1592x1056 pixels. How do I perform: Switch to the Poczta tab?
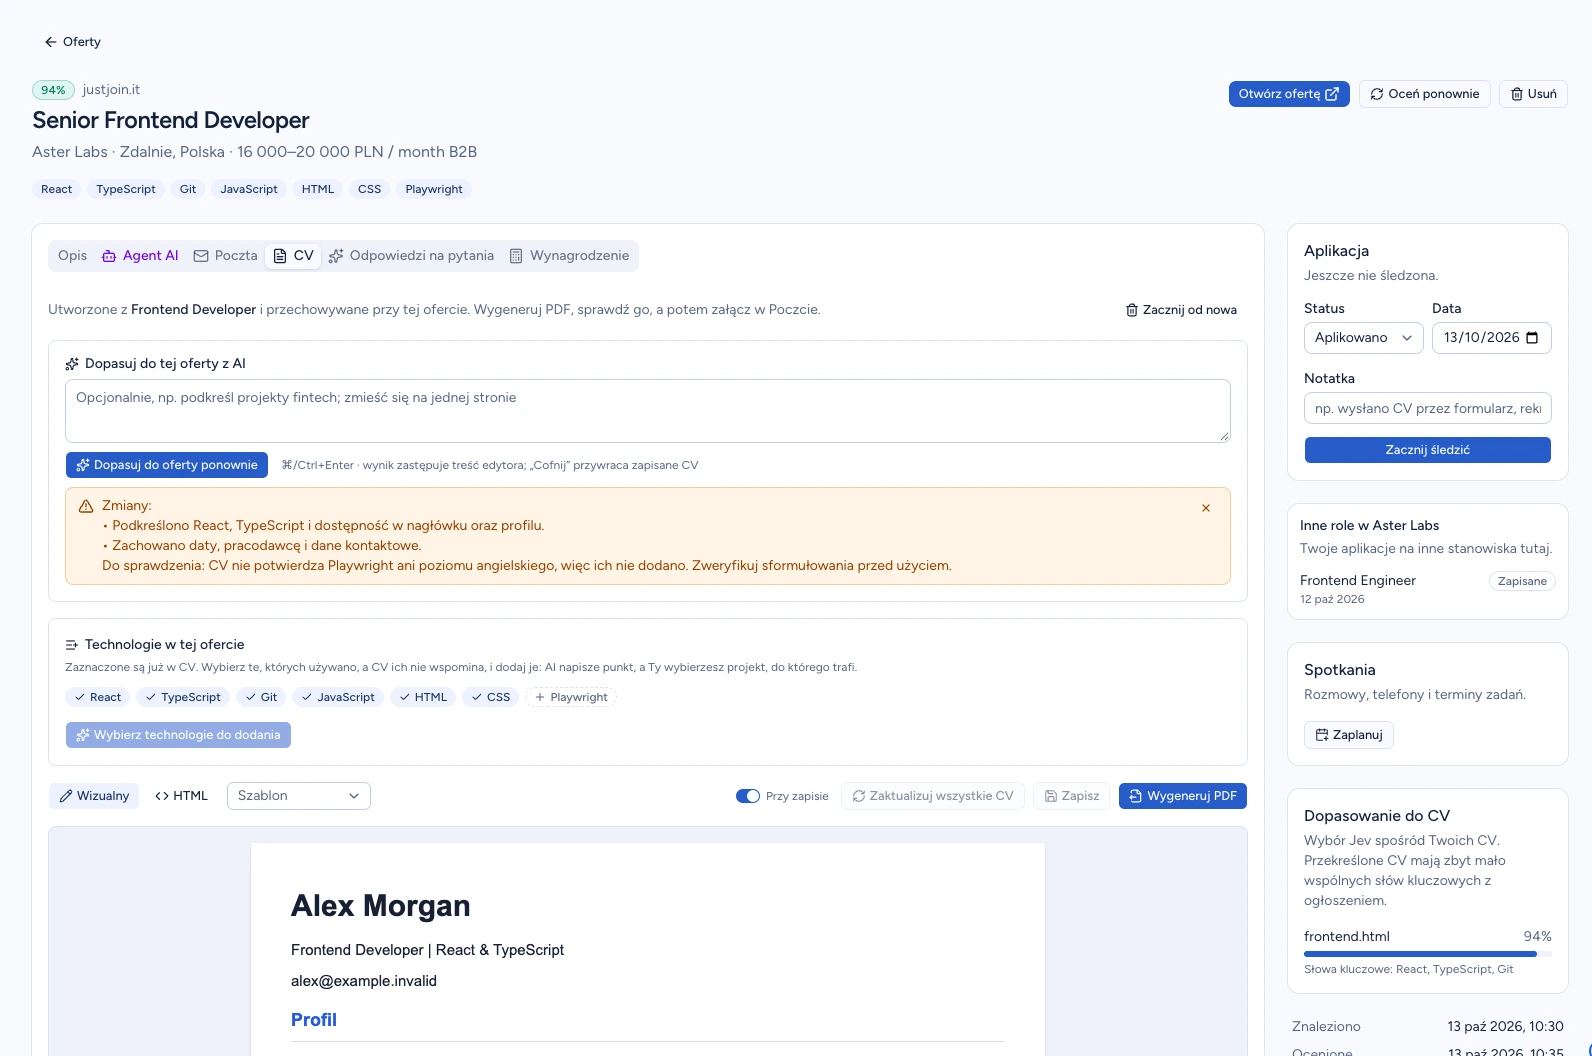(x=226, y=256)
